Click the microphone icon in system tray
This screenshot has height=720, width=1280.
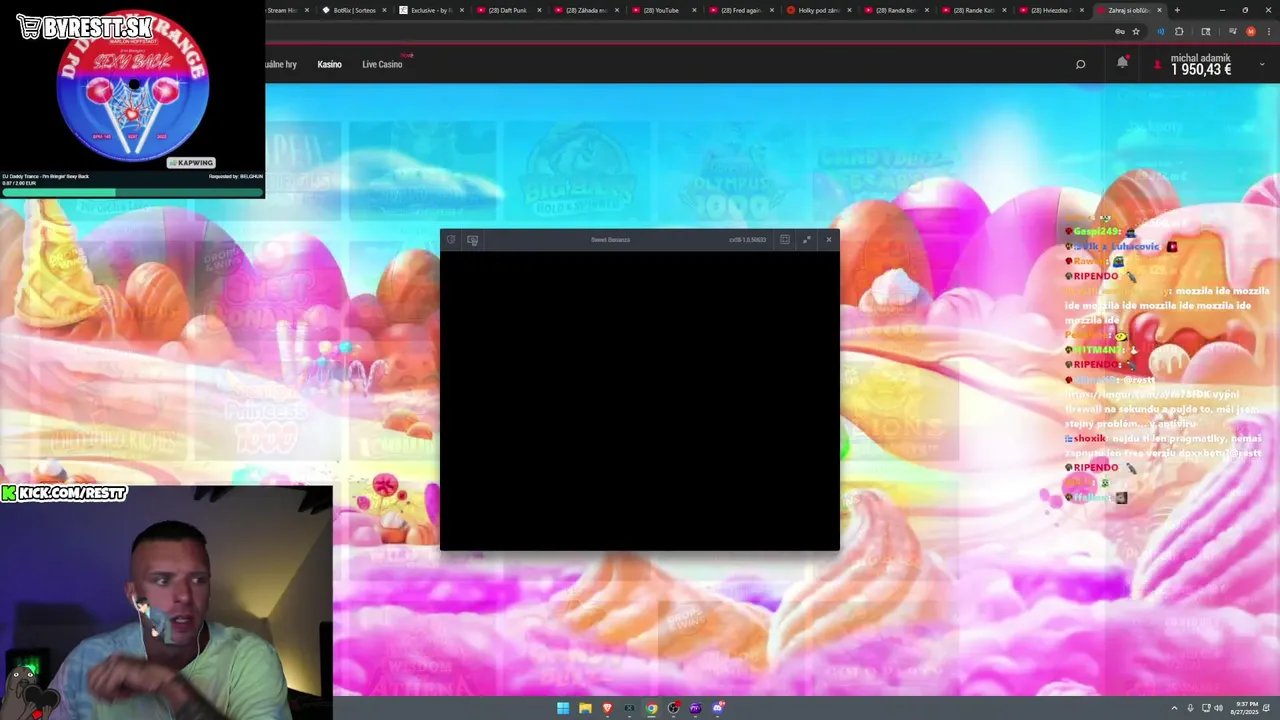click(x=1190, y=708)
